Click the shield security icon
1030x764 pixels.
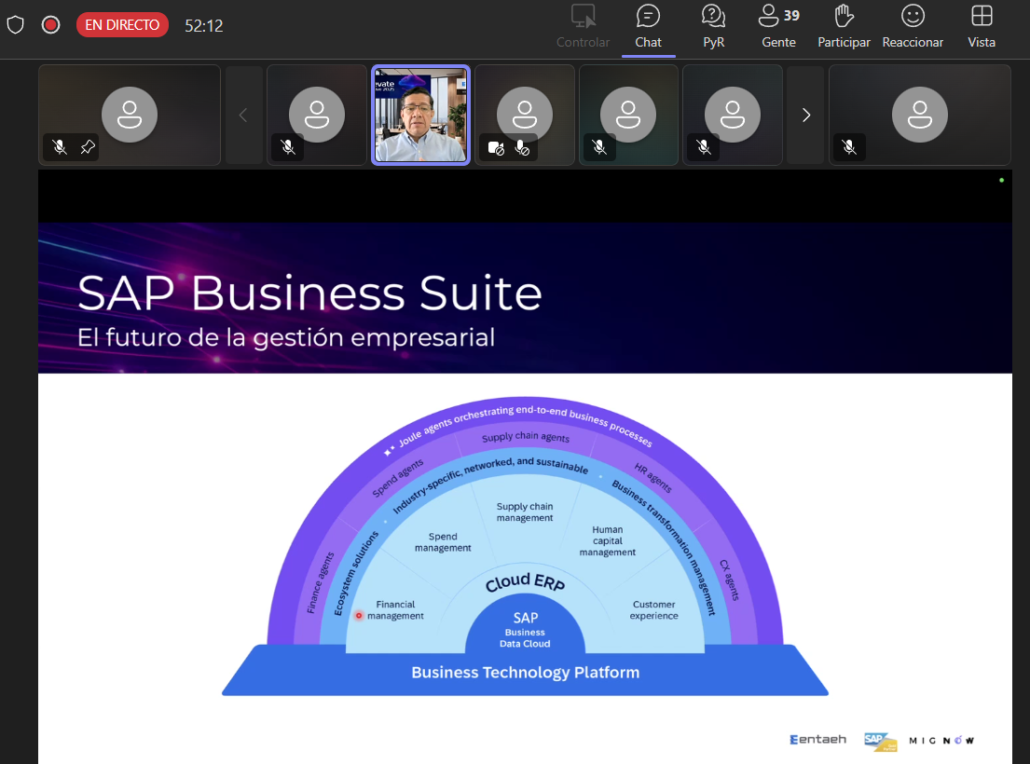(x=15, y=25)
